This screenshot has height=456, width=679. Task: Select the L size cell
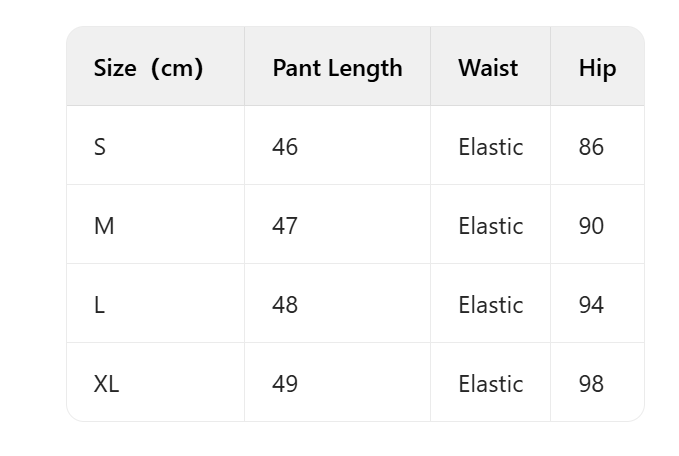[99, 305]
